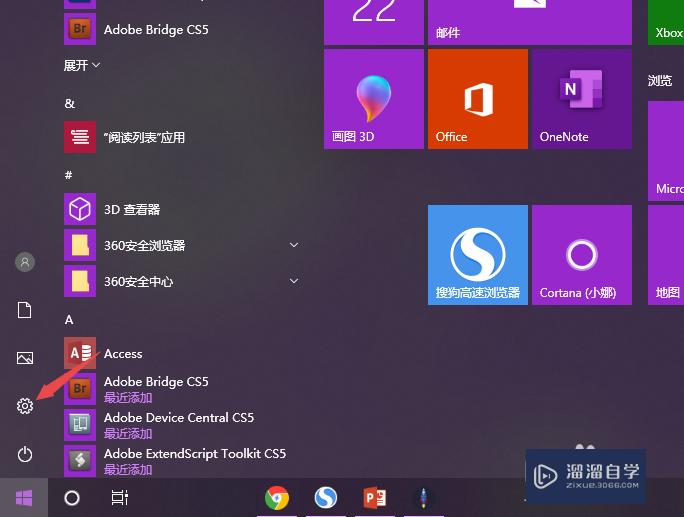This screenshot has height=517, width=684.
Task: Open the calendar tile showing 22
Action: pos(374,22)
